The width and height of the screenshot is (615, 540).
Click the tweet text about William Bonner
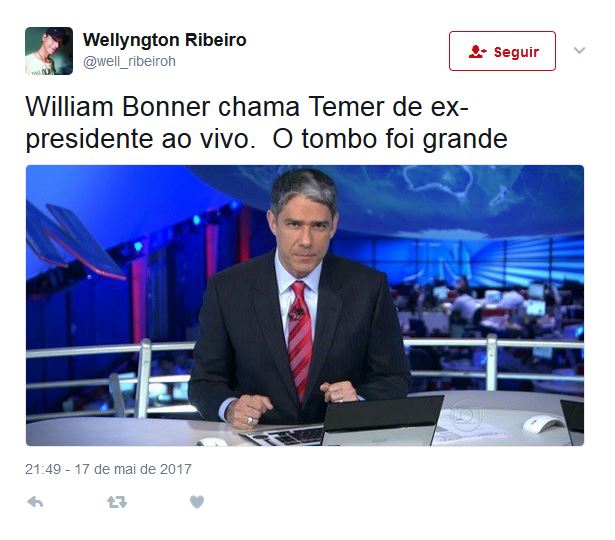click(x=267, y=122)
